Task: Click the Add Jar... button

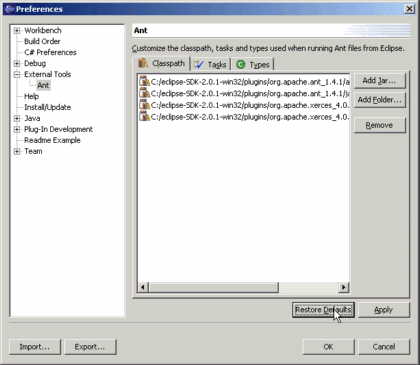Action: 379,80
